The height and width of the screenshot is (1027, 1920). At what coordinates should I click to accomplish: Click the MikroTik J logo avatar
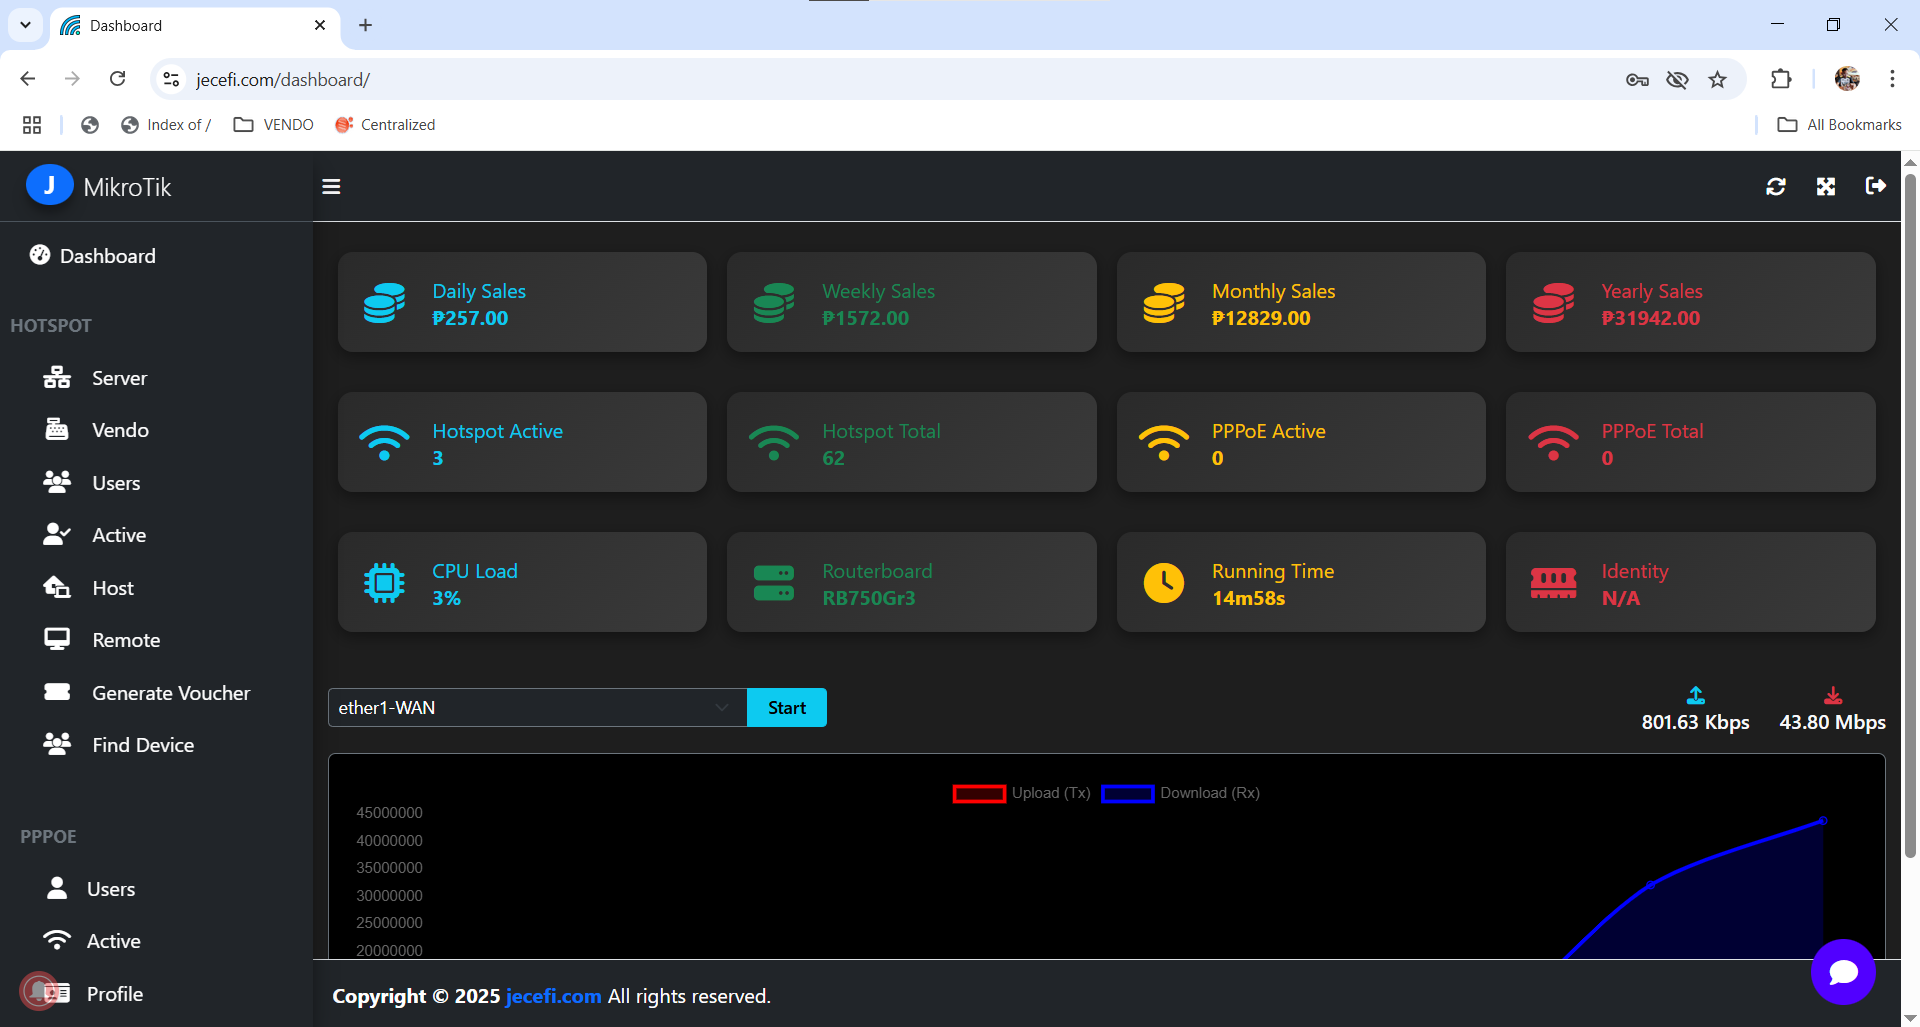(x=49, y=186)
